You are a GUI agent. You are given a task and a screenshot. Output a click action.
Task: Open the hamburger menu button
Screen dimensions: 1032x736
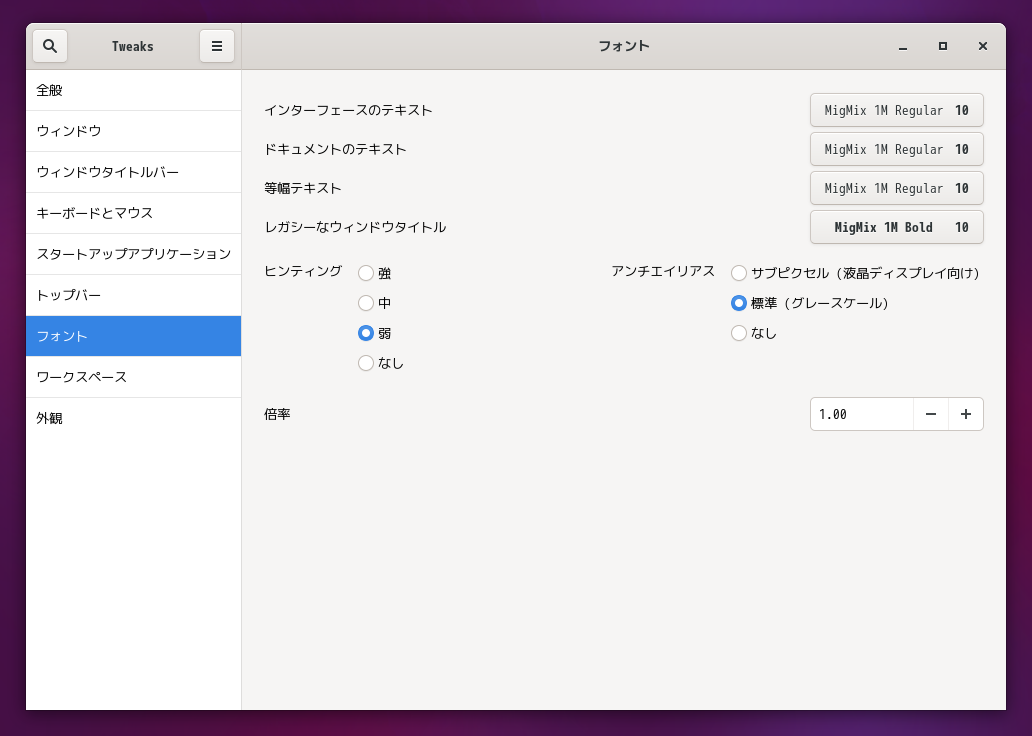217,46
